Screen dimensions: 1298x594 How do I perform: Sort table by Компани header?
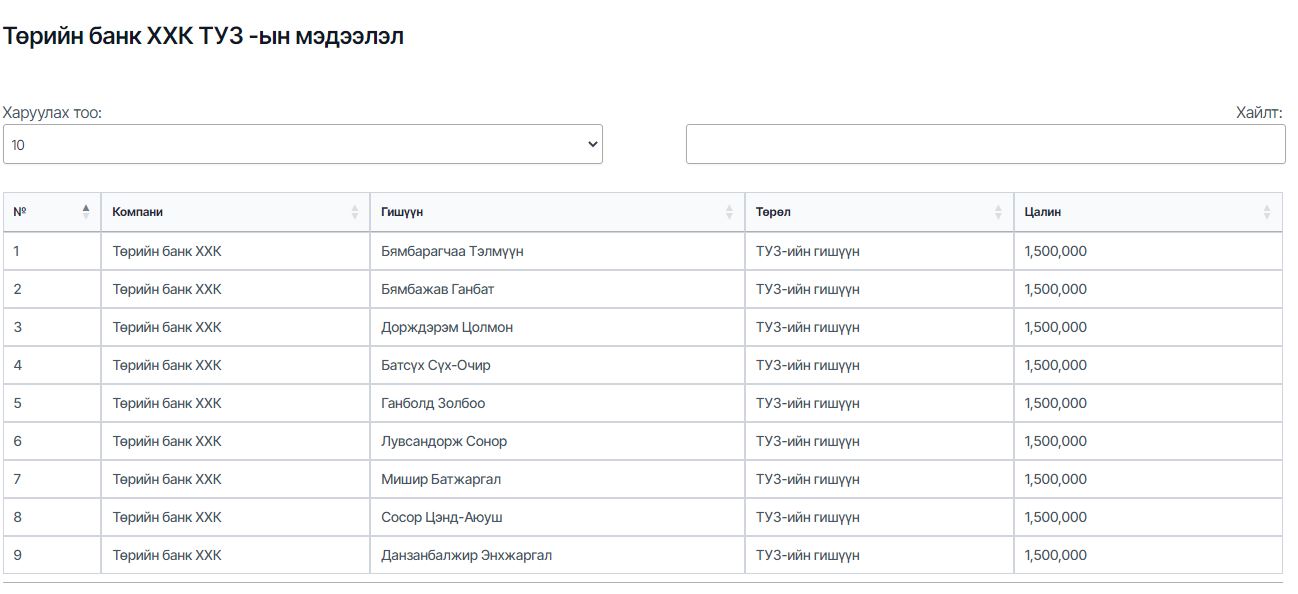pyautogui.click(x=138, y=212)
